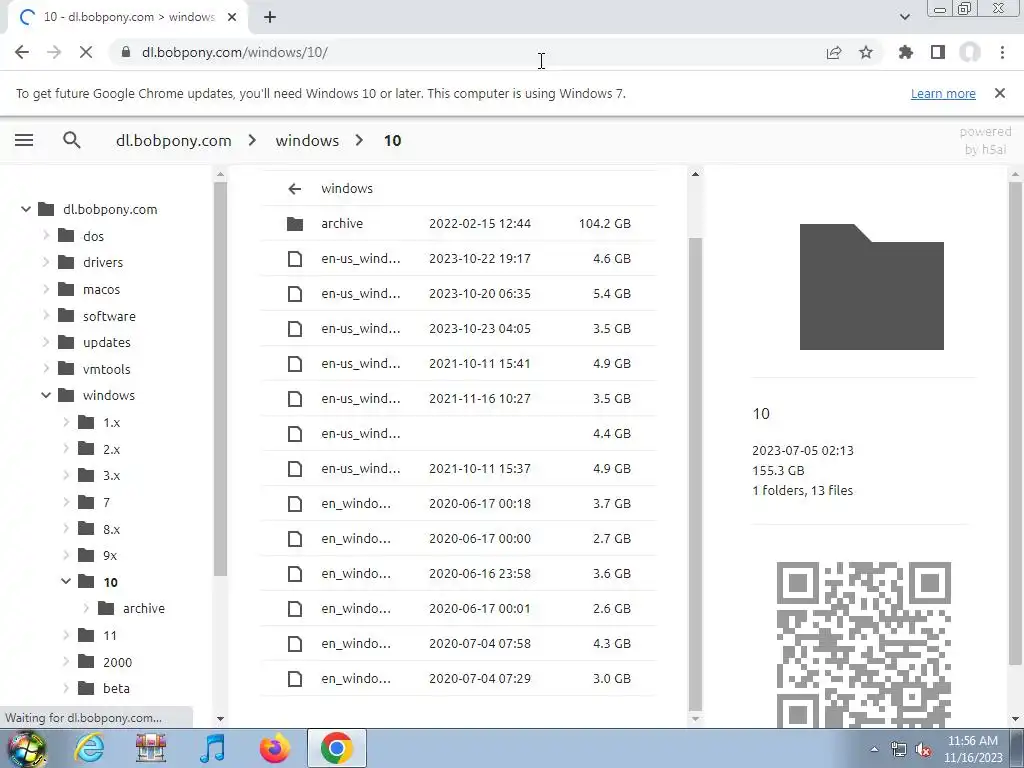
Task: Close the dl.bobpony.com browser tab
Action: [232, 18]
